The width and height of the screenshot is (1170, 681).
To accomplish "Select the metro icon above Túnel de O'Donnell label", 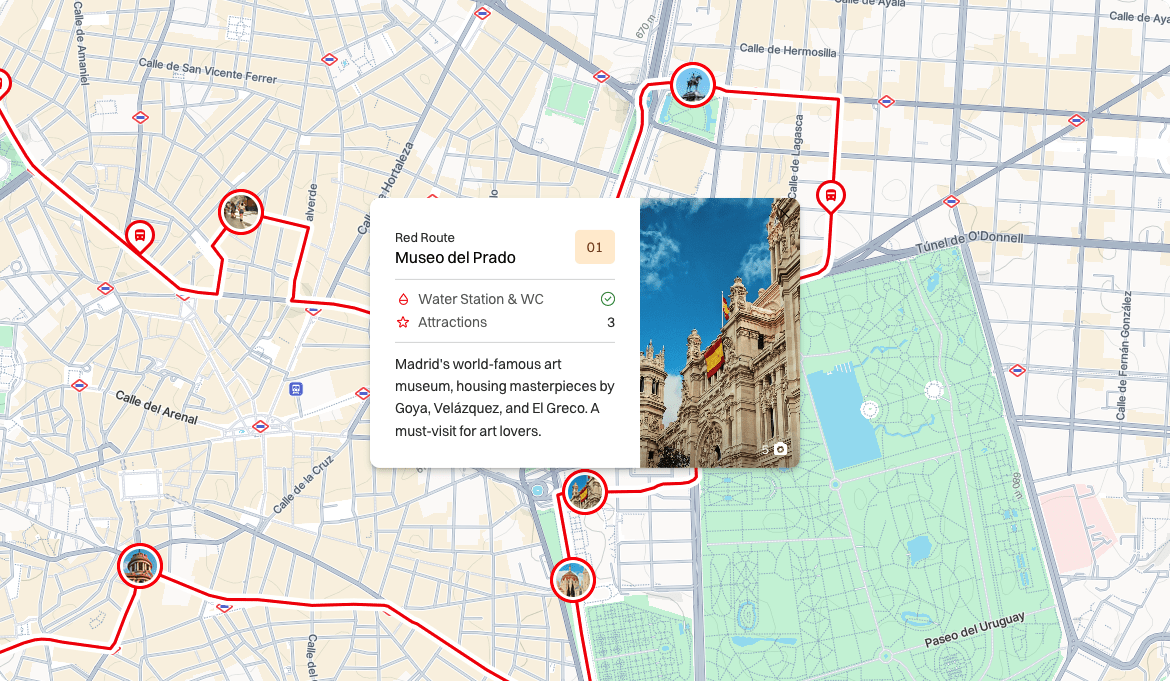I will pos(951,201).
